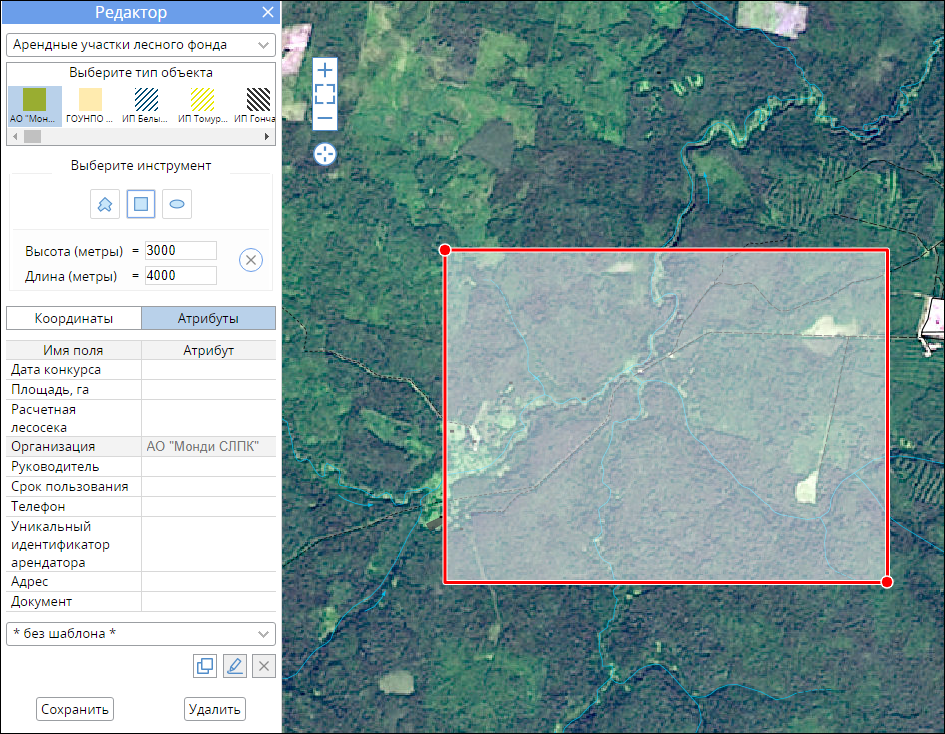This screenshot has height=734, width=945.
Task: Click the Дата конкурса attribute cell
Action: pos(209,370)
